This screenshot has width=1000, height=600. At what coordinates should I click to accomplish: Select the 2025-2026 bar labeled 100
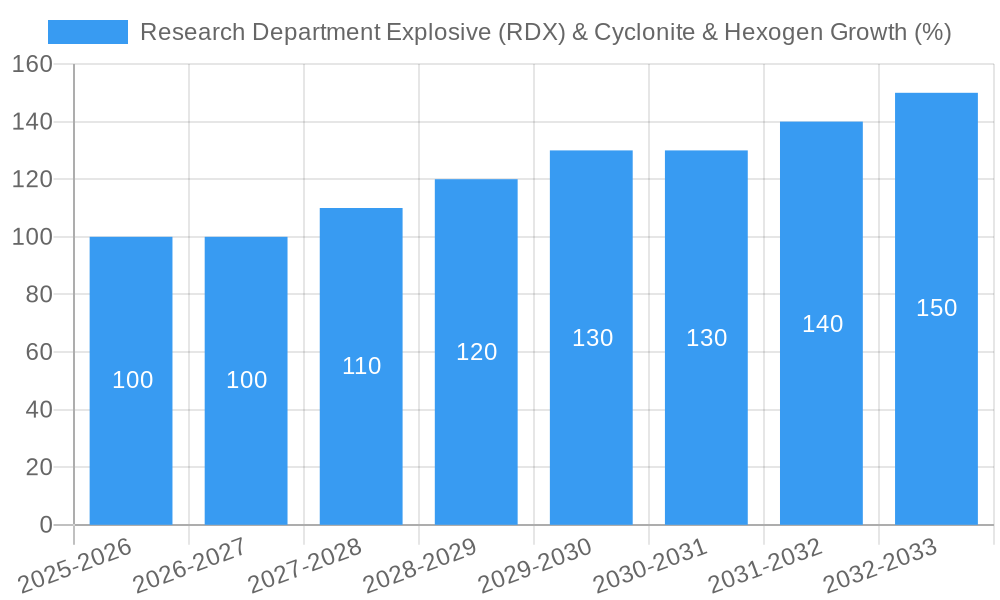pyautogui.click(x=131, y=381)
